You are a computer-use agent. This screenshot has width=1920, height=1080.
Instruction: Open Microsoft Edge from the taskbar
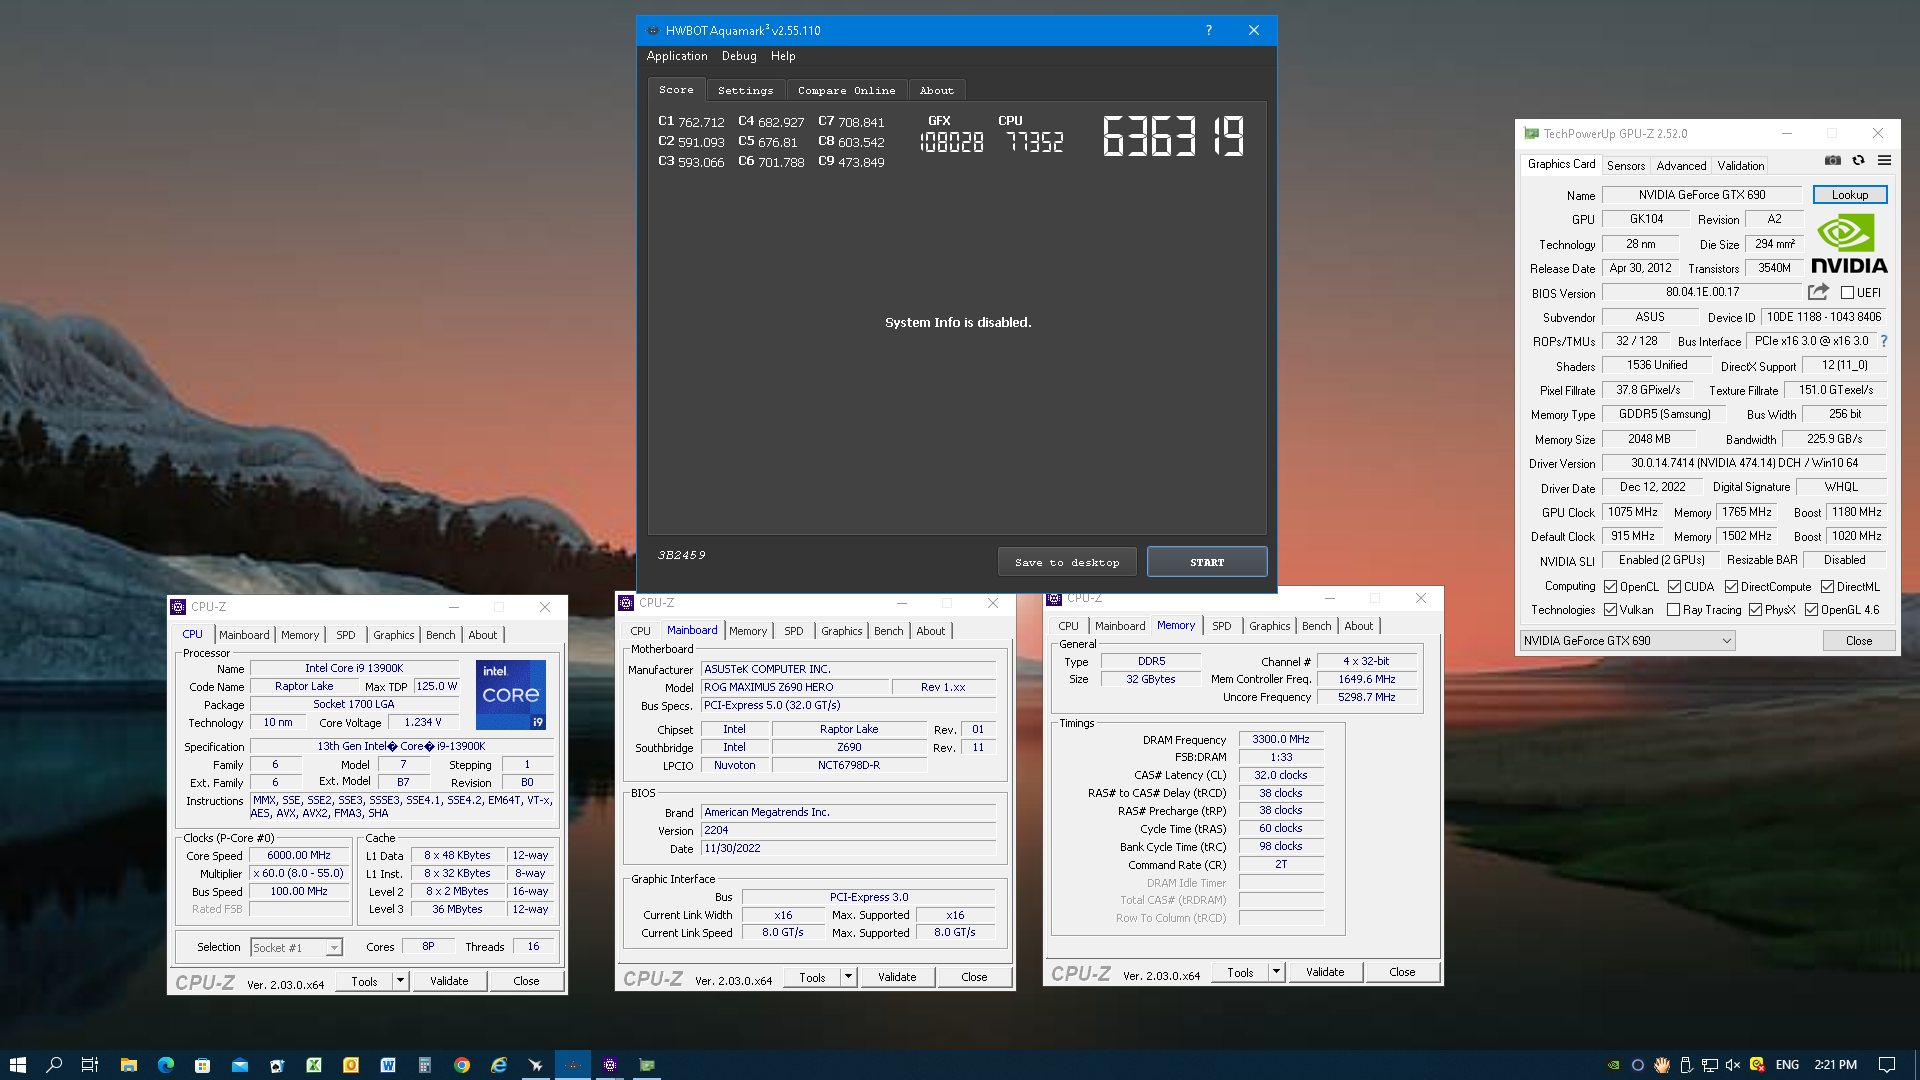pos(165,1065)
